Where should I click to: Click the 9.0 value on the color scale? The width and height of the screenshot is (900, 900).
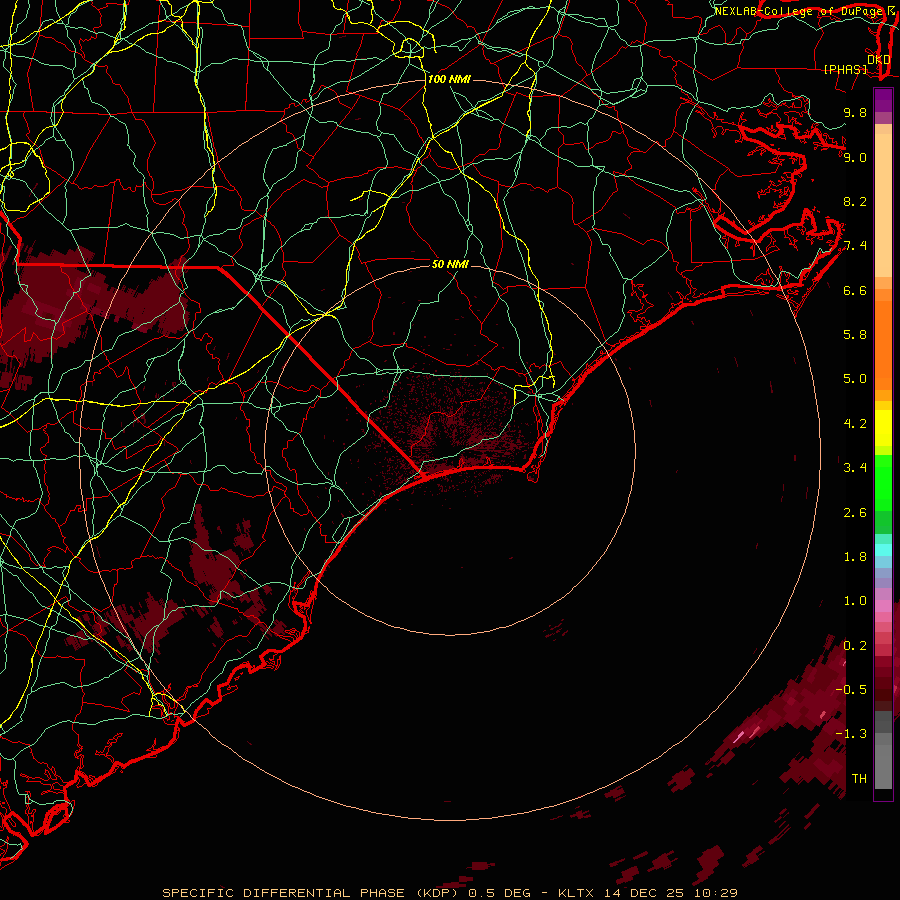click(855, 157)
